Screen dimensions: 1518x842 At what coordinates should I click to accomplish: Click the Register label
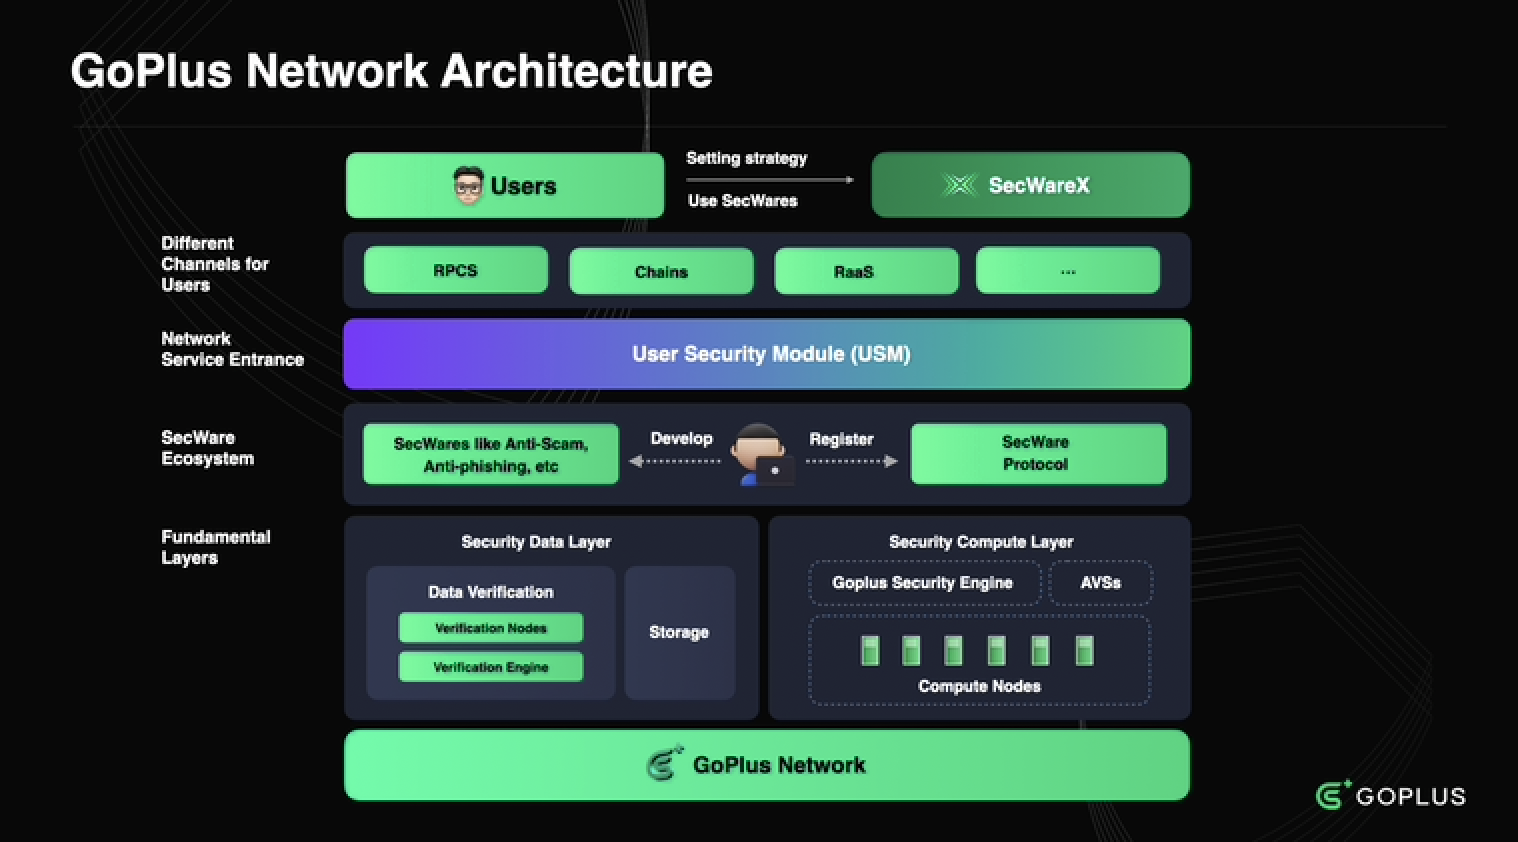(841, 439)
